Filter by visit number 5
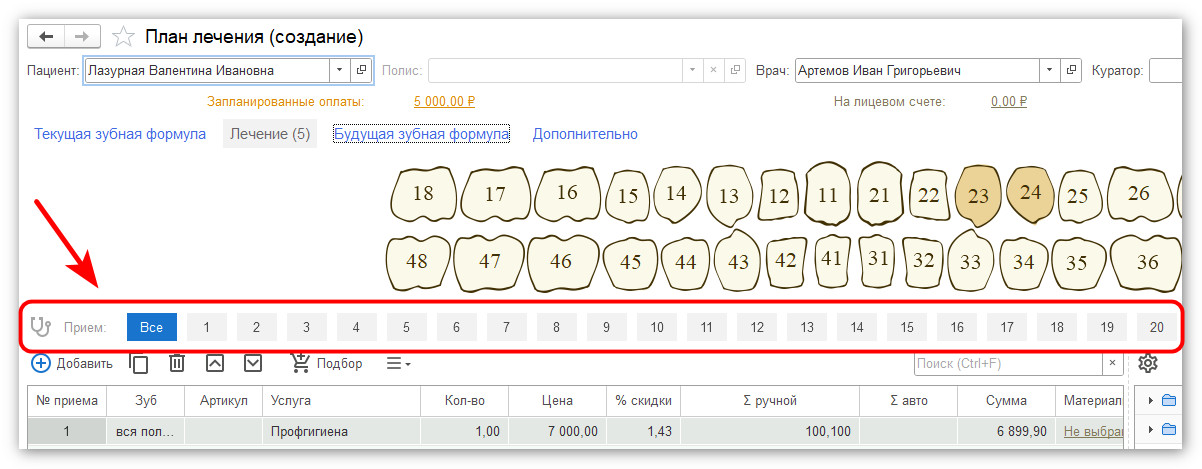Image resolution: width=1202 pixels, height=469 pixels. coord(407,327)
